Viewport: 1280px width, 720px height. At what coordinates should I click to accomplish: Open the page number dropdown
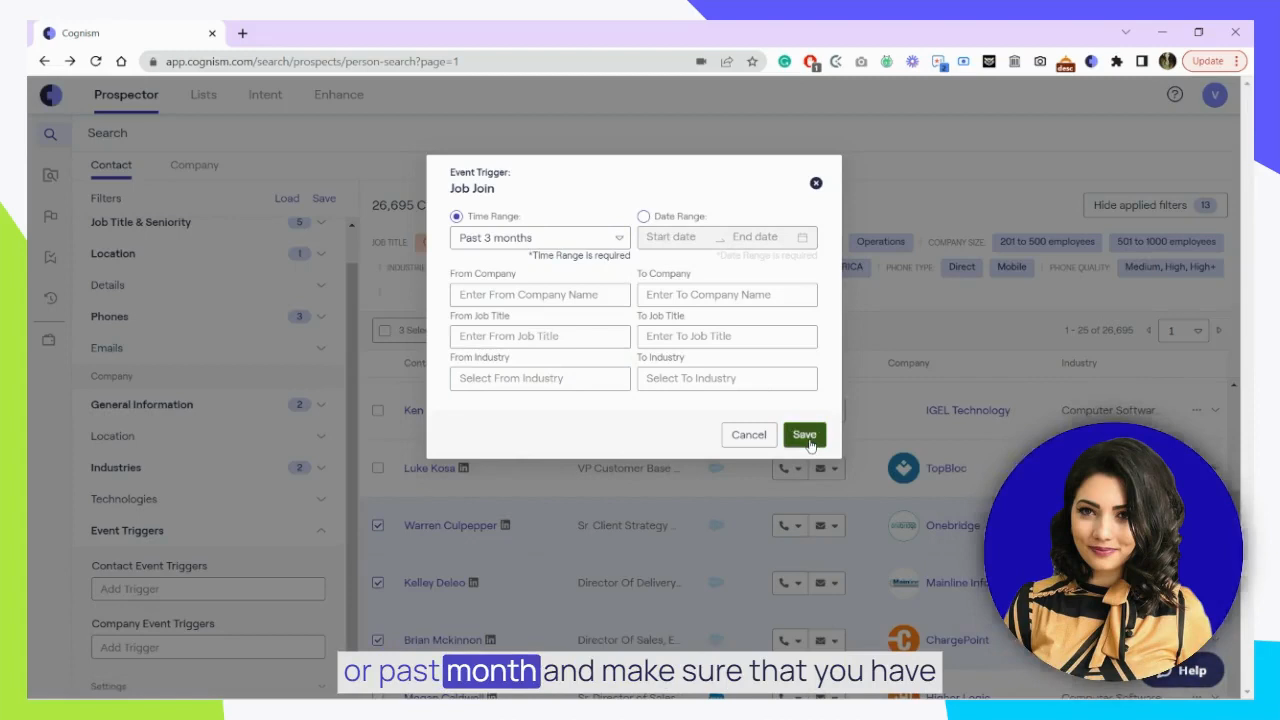1184,330
